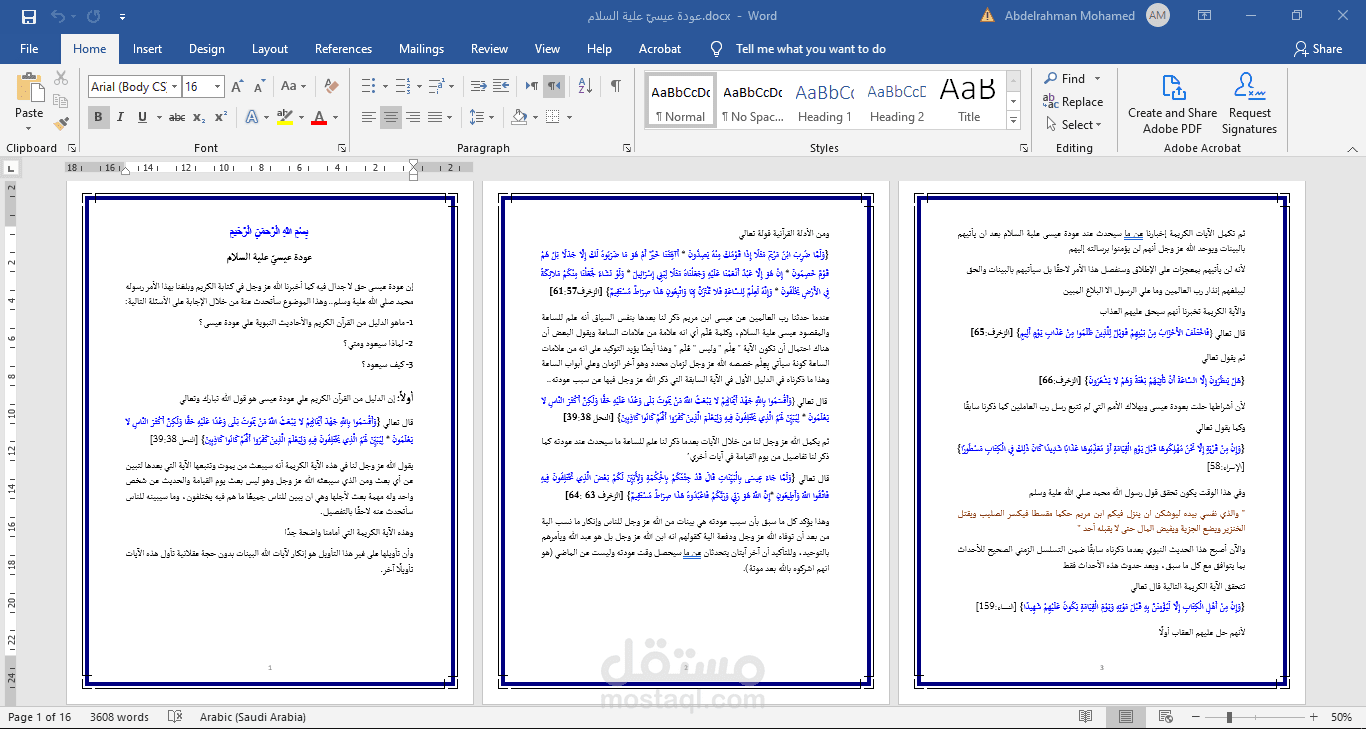Click the Copy icon in Clipboard
The width and height of the screenshot is (1366, 729).
(x=61, y=102)
